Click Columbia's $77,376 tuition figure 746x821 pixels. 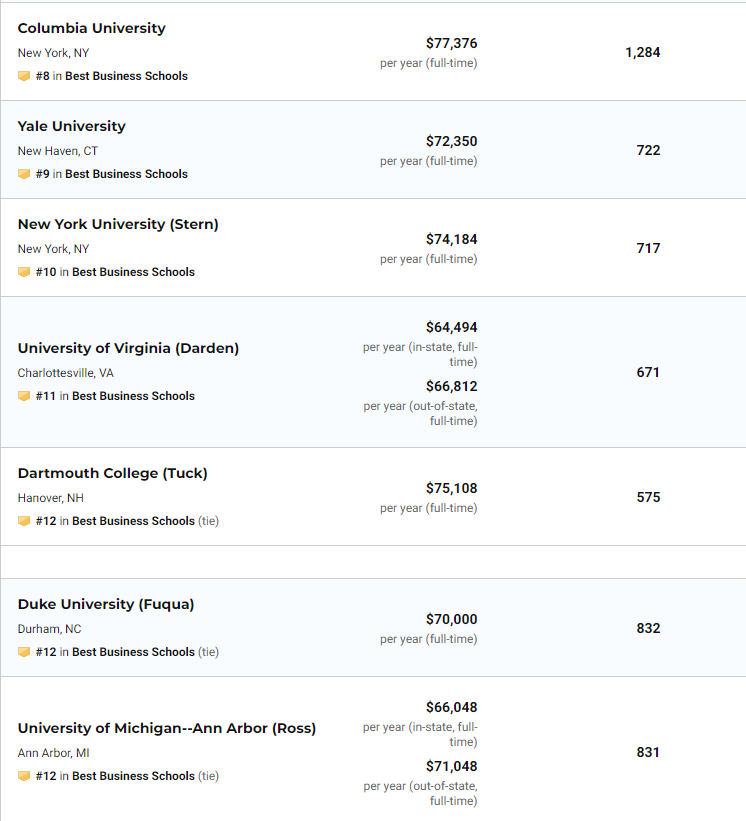pyautogui.click(x=452, y=43)
